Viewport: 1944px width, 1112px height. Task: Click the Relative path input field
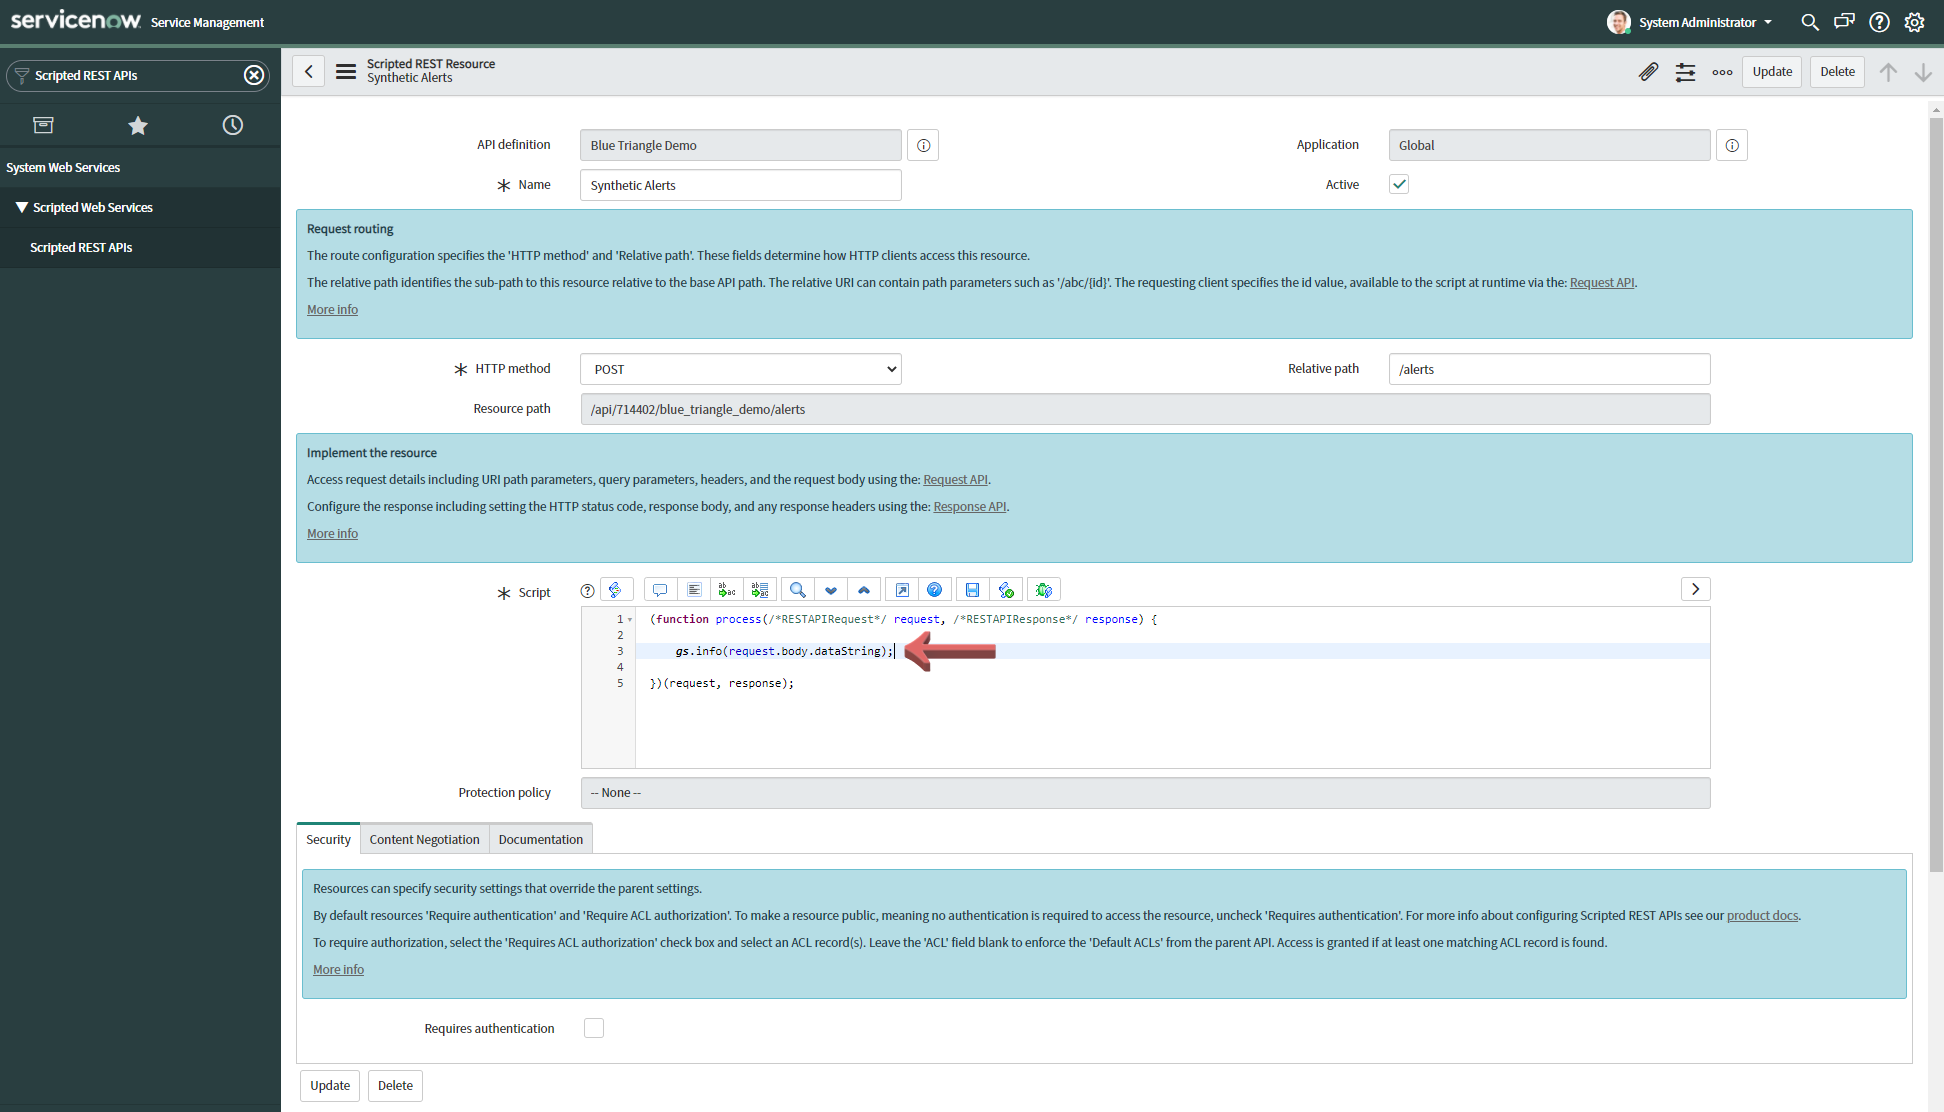click(1549, 369)
